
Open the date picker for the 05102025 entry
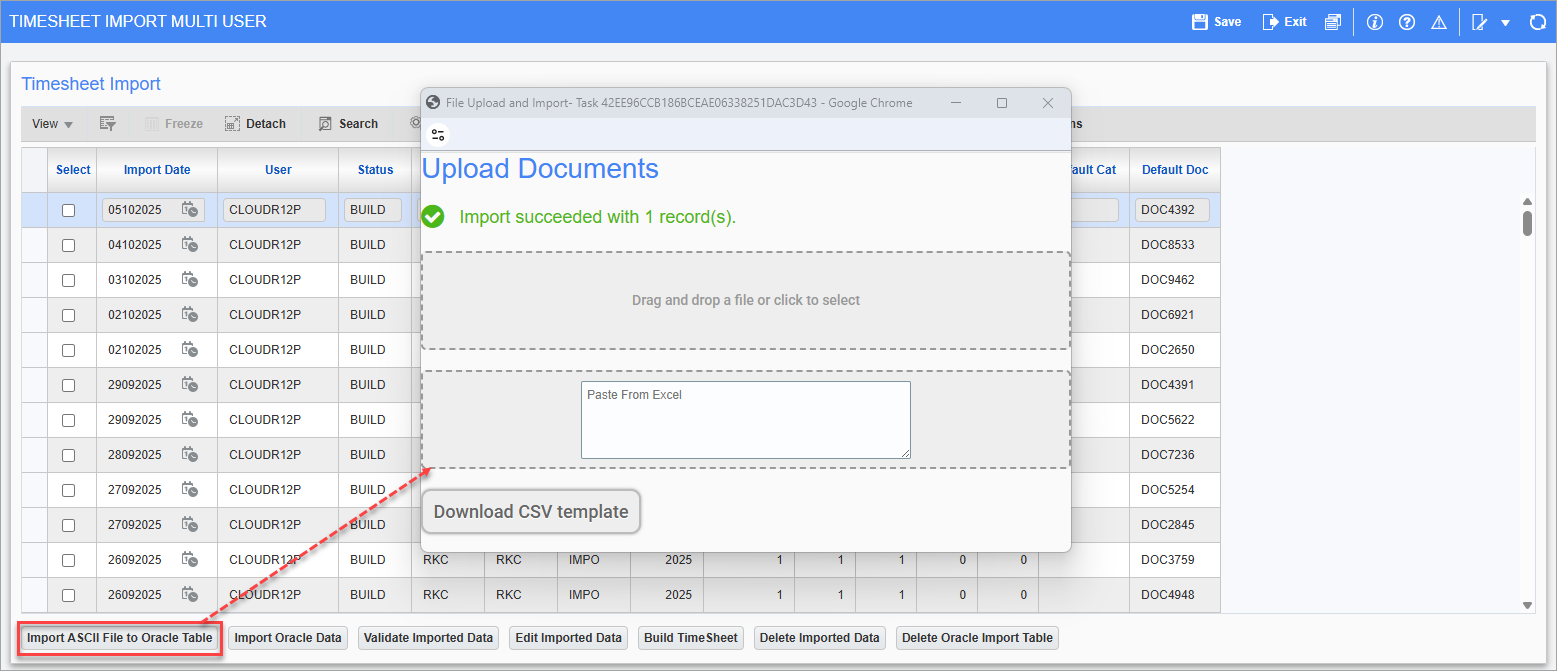tap(190, 209)
